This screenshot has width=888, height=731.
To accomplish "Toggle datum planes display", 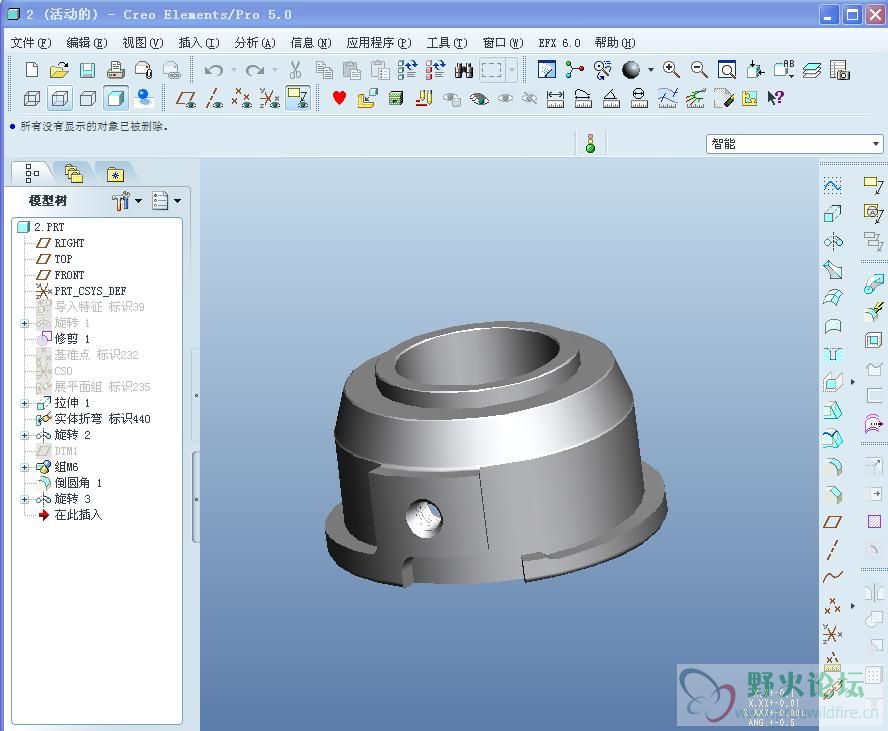I will coord(186,99).
